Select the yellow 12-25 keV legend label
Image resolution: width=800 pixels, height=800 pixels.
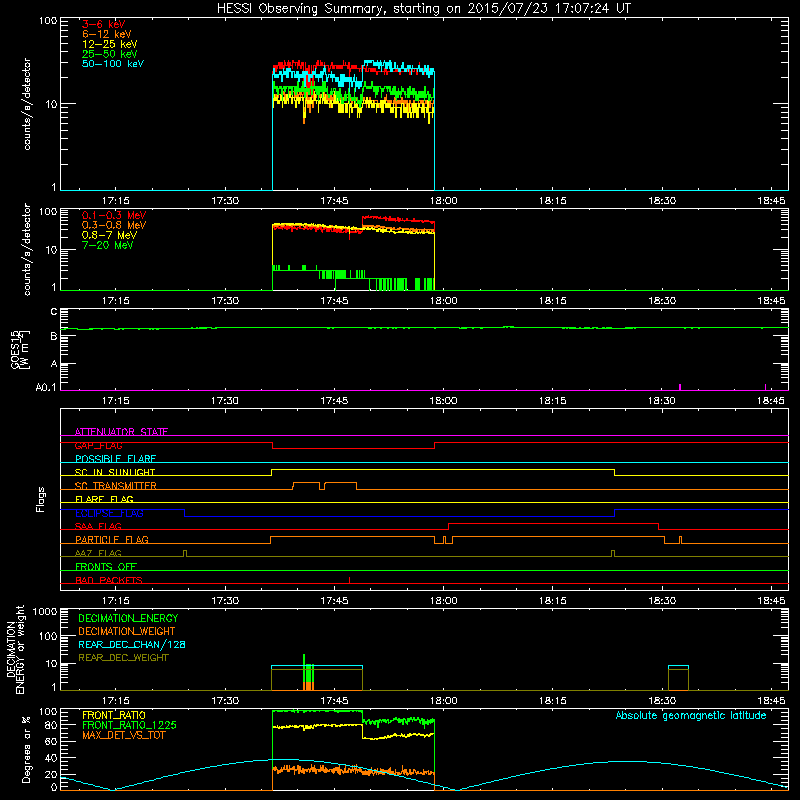110,44
